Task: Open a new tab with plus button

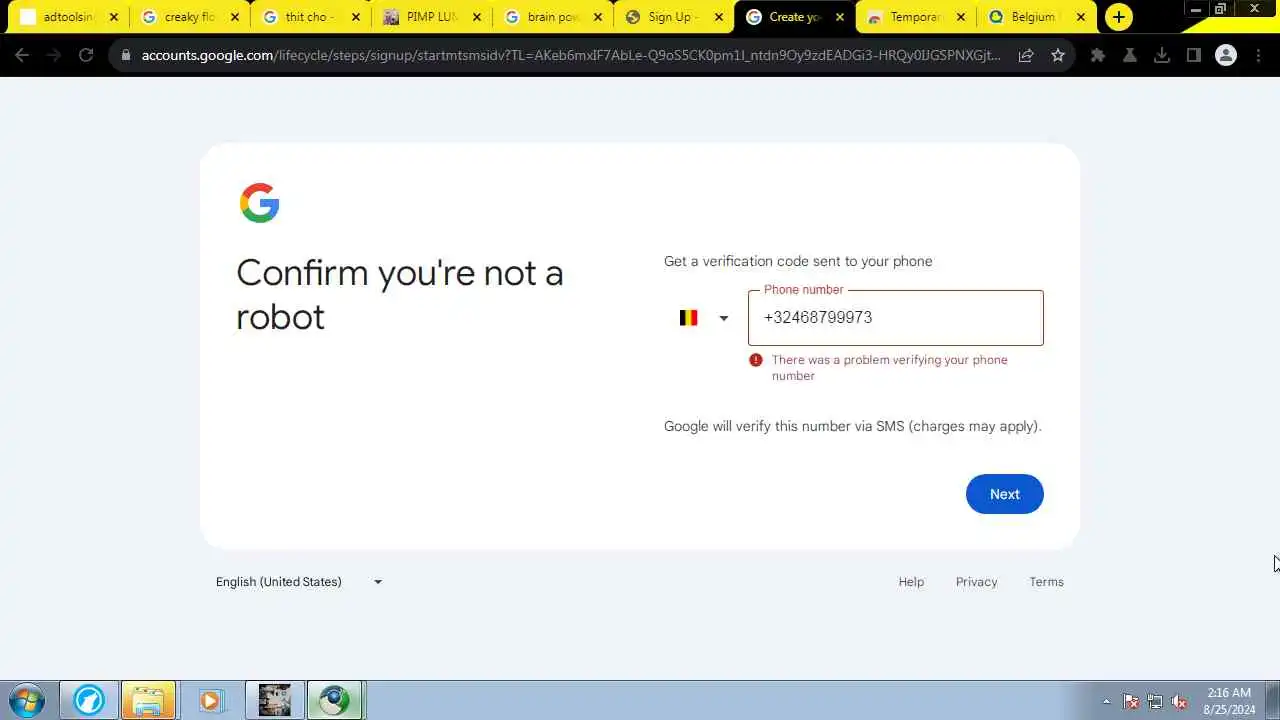Action: [x=1119, y=17]
